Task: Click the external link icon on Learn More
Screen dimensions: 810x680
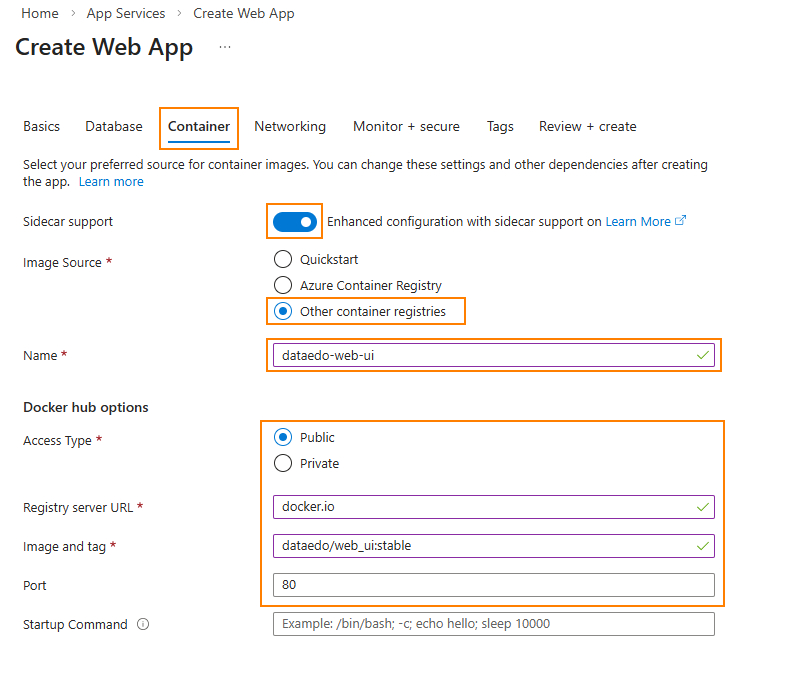Action: pyautogui.click(x=680, y=221)
